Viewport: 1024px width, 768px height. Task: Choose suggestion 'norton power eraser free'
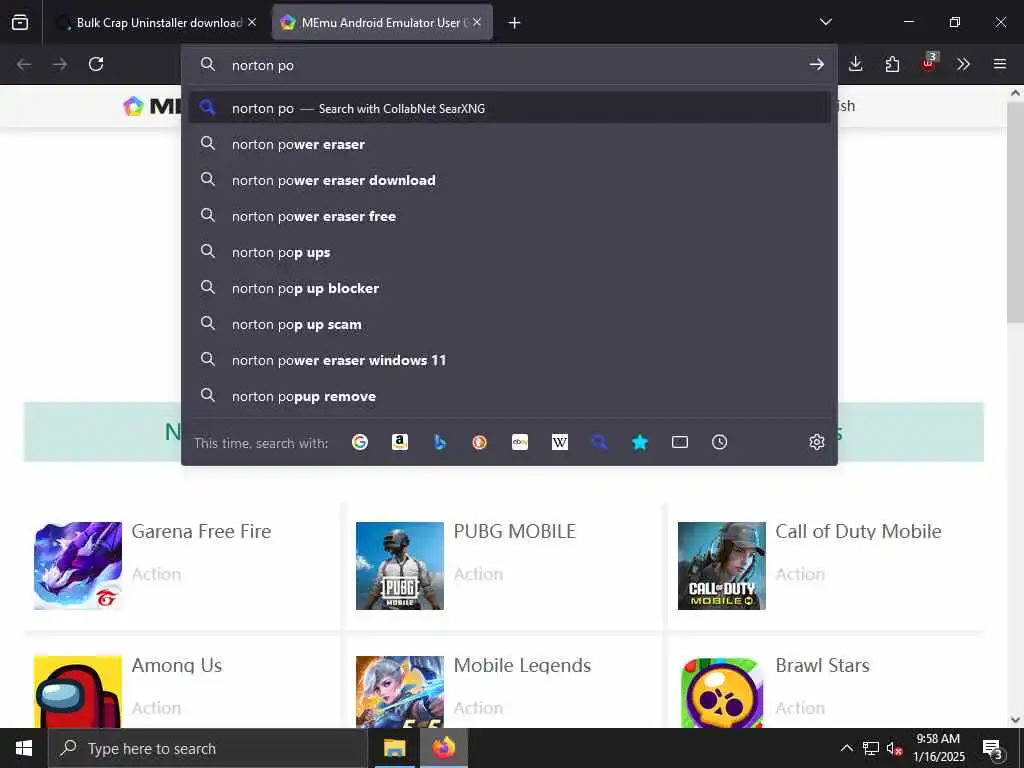coord(509,216)
